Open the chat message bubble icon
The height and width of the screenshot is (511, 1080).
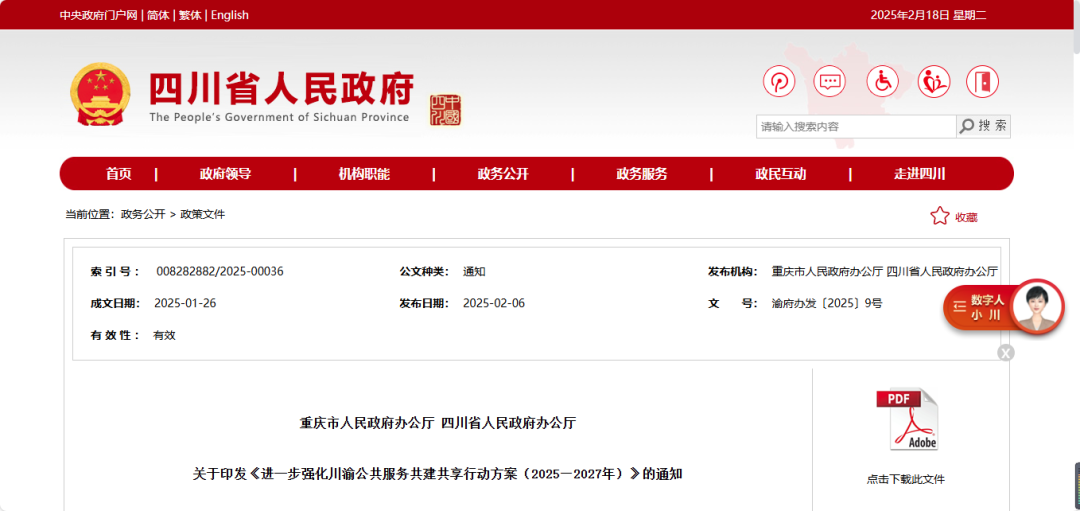pyautogui.click(x=830, y=81)
